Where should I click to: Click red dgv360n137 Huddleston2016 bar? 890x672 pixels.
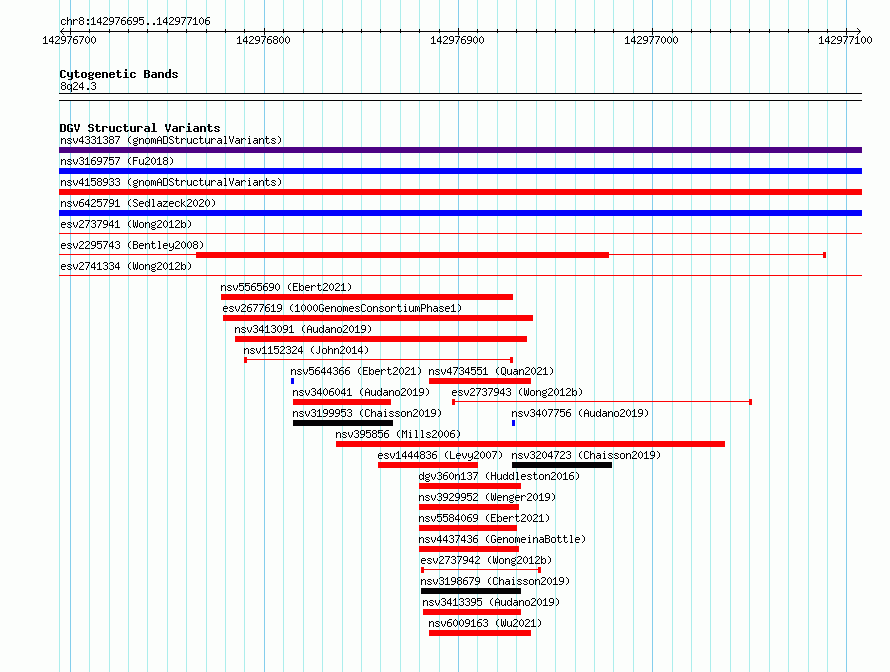click(470, 486)
